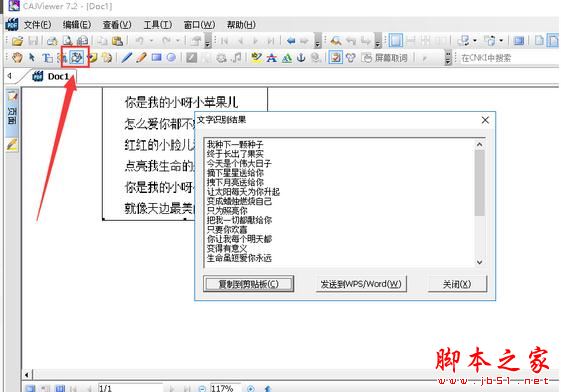The image size is (561, 392).
Task: Click the Open file folder icon
Action: coord(17,41)
